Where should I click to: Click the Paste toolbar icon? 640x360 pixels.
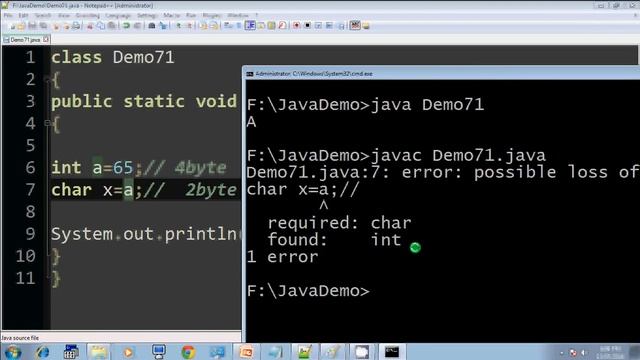(111, 26)
